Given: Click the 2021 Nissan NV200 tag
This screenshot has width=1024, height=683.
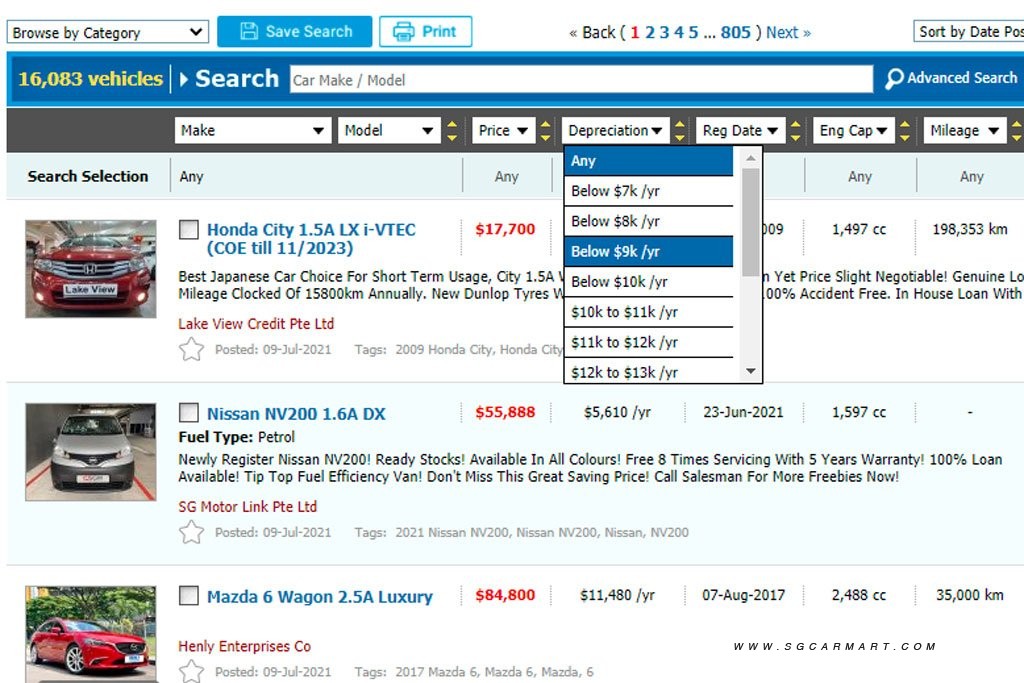Looking at the screenshot, I should (451, 532).
